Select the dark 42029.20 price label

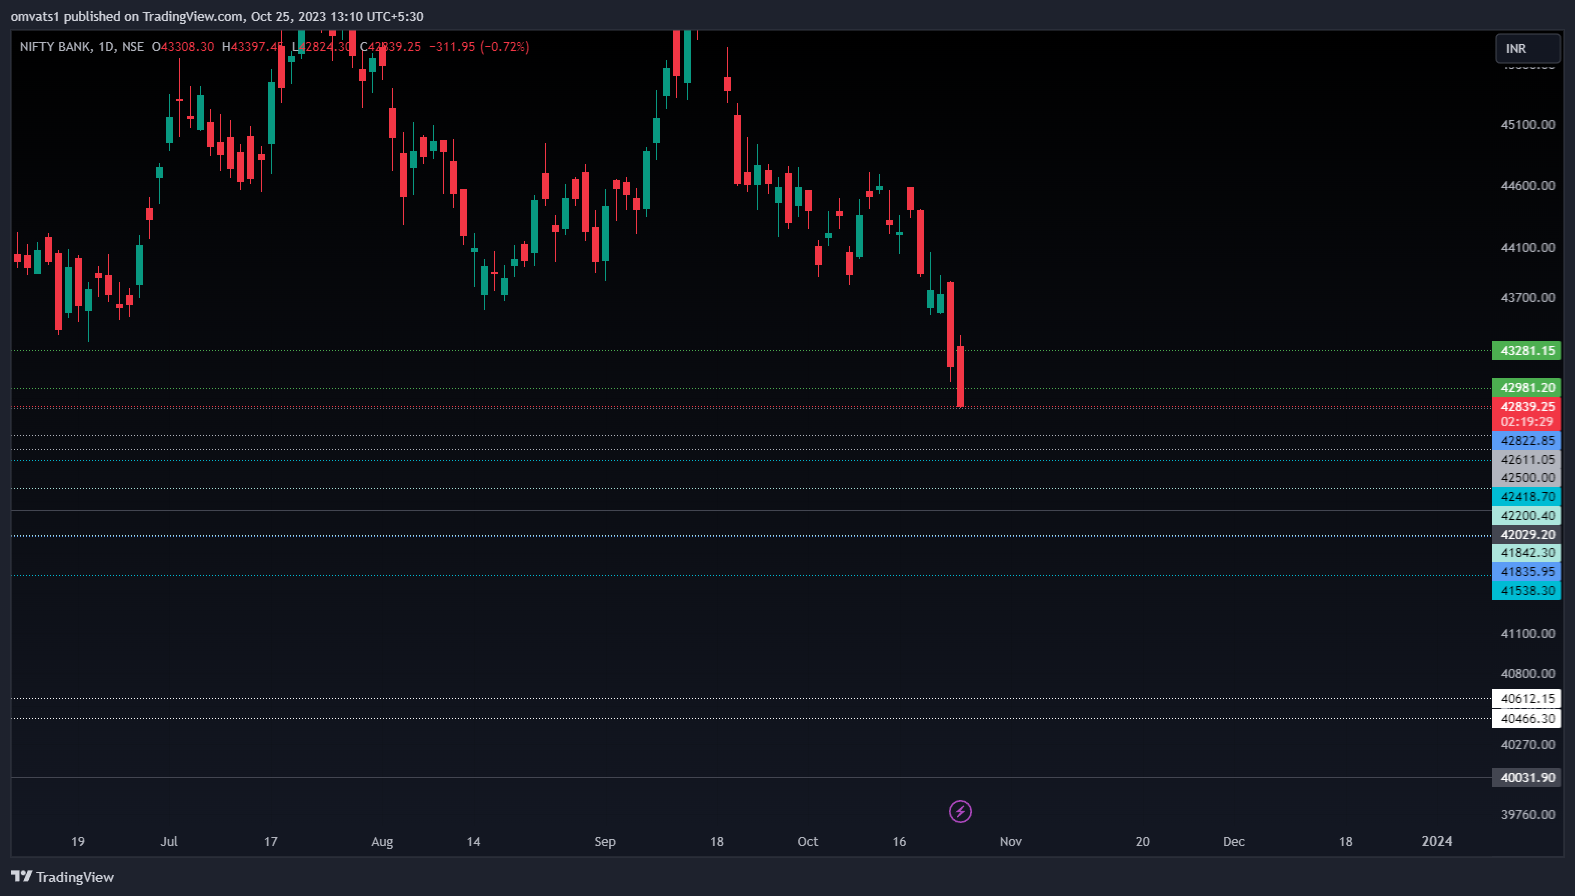pyautogui.click(x=1527, y=535)
